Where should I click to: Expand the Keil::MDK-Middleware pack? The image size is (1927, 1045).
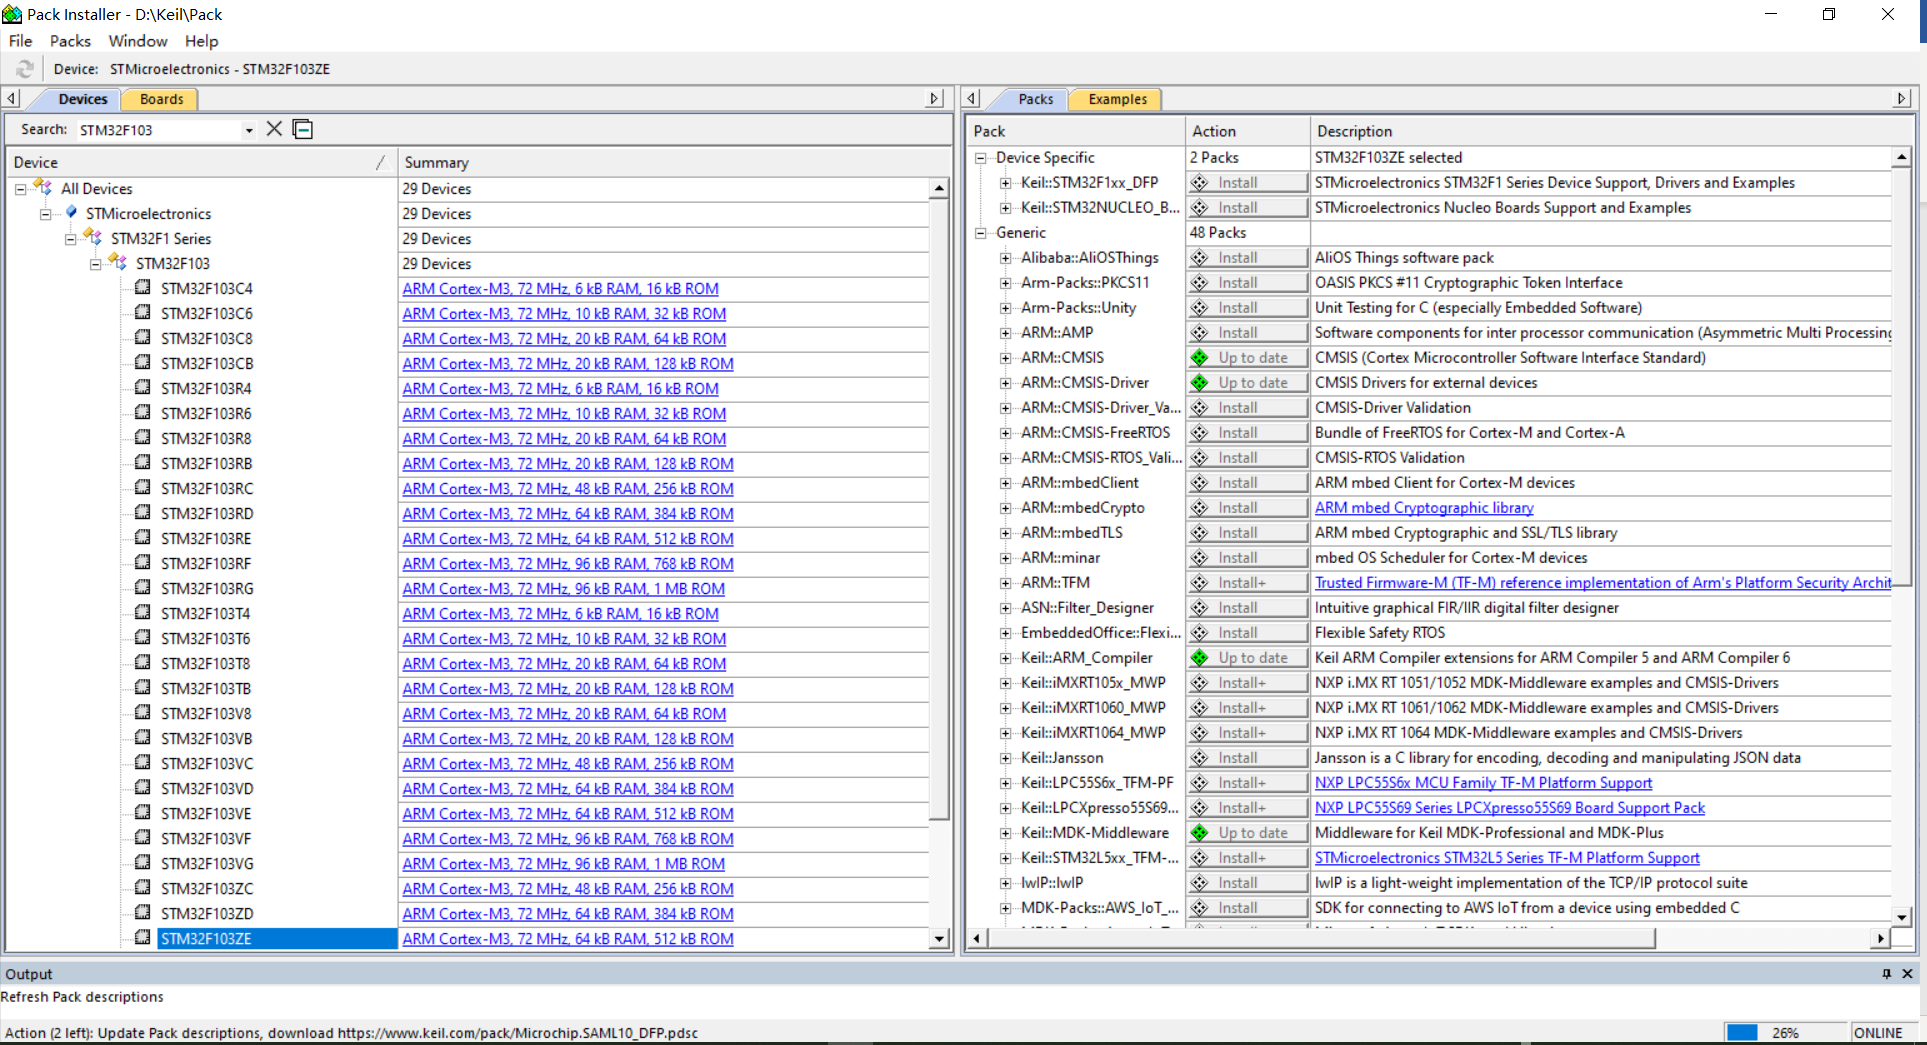point(1005,833)
